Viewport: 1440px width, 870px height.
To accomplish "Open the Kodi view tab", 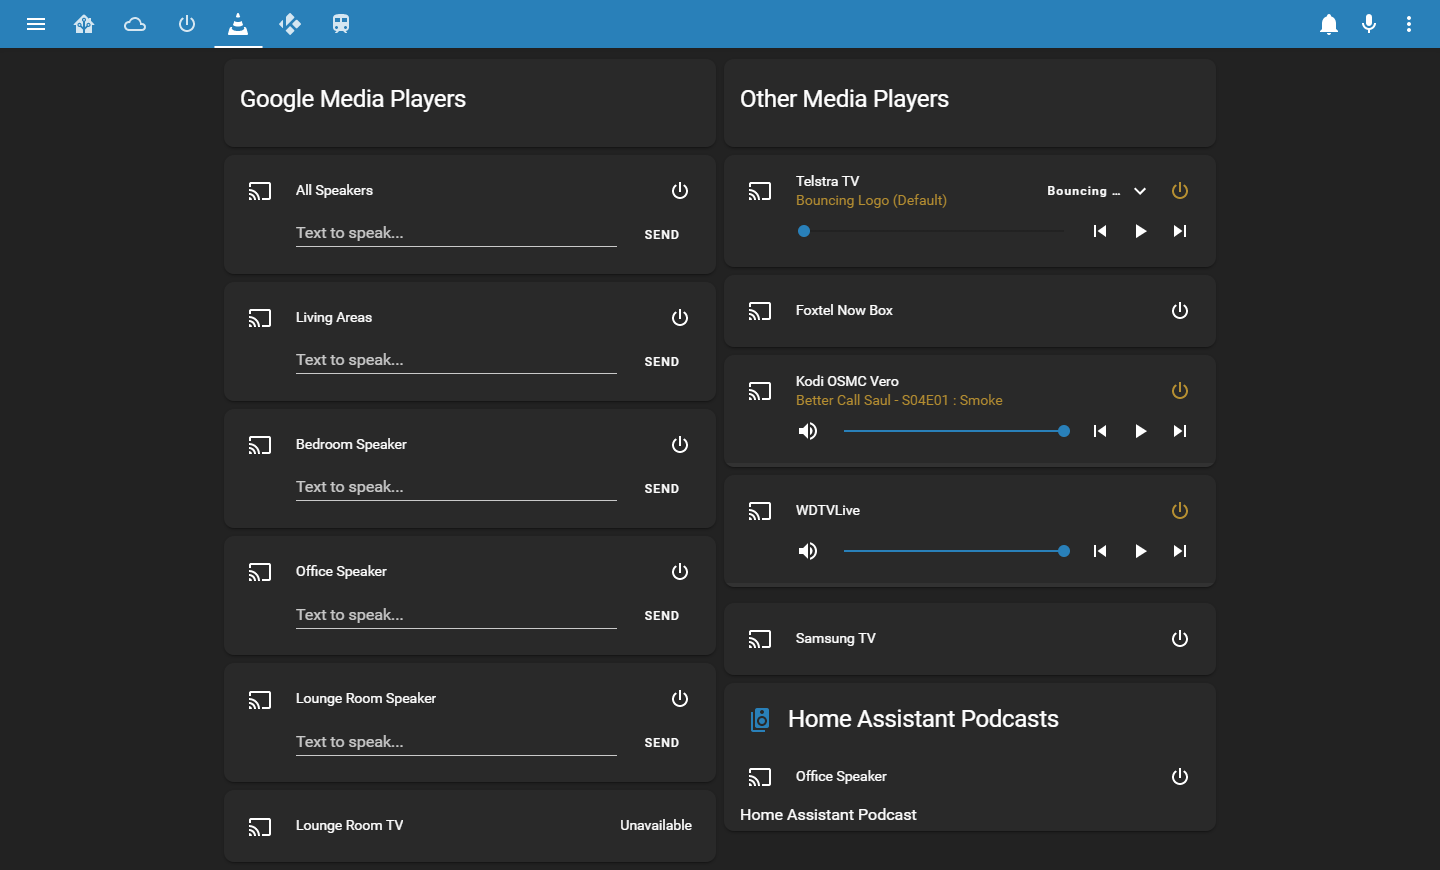I will pos(290,24).
